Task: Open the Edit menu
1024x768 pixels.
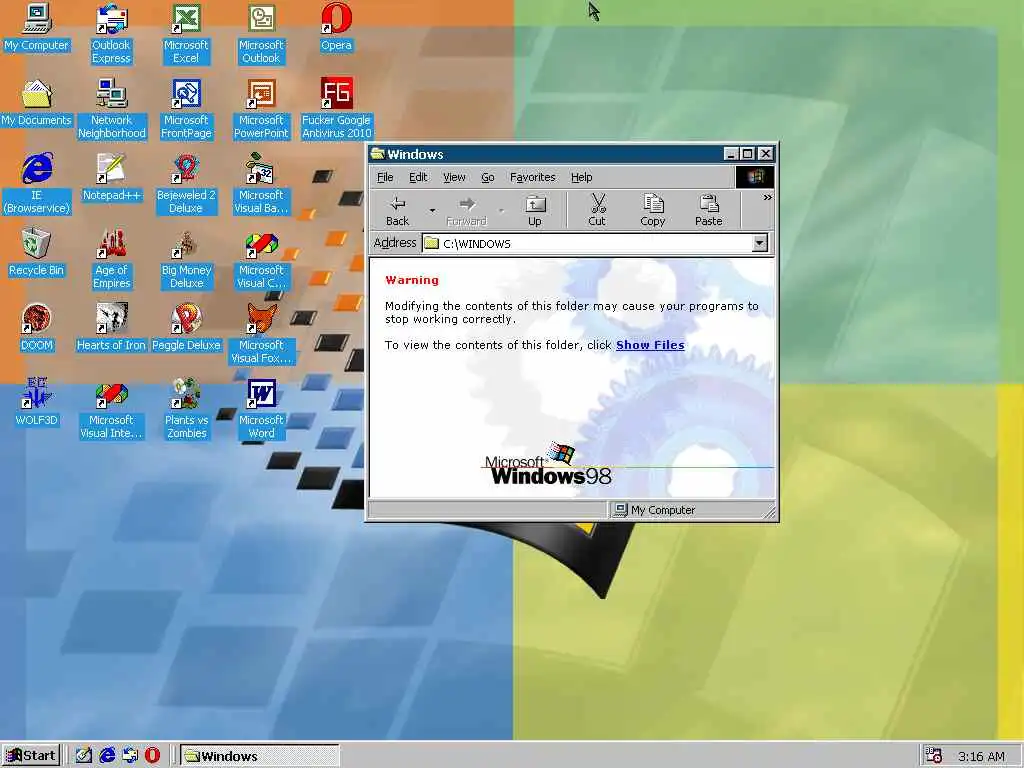Action: pos(418,177)
